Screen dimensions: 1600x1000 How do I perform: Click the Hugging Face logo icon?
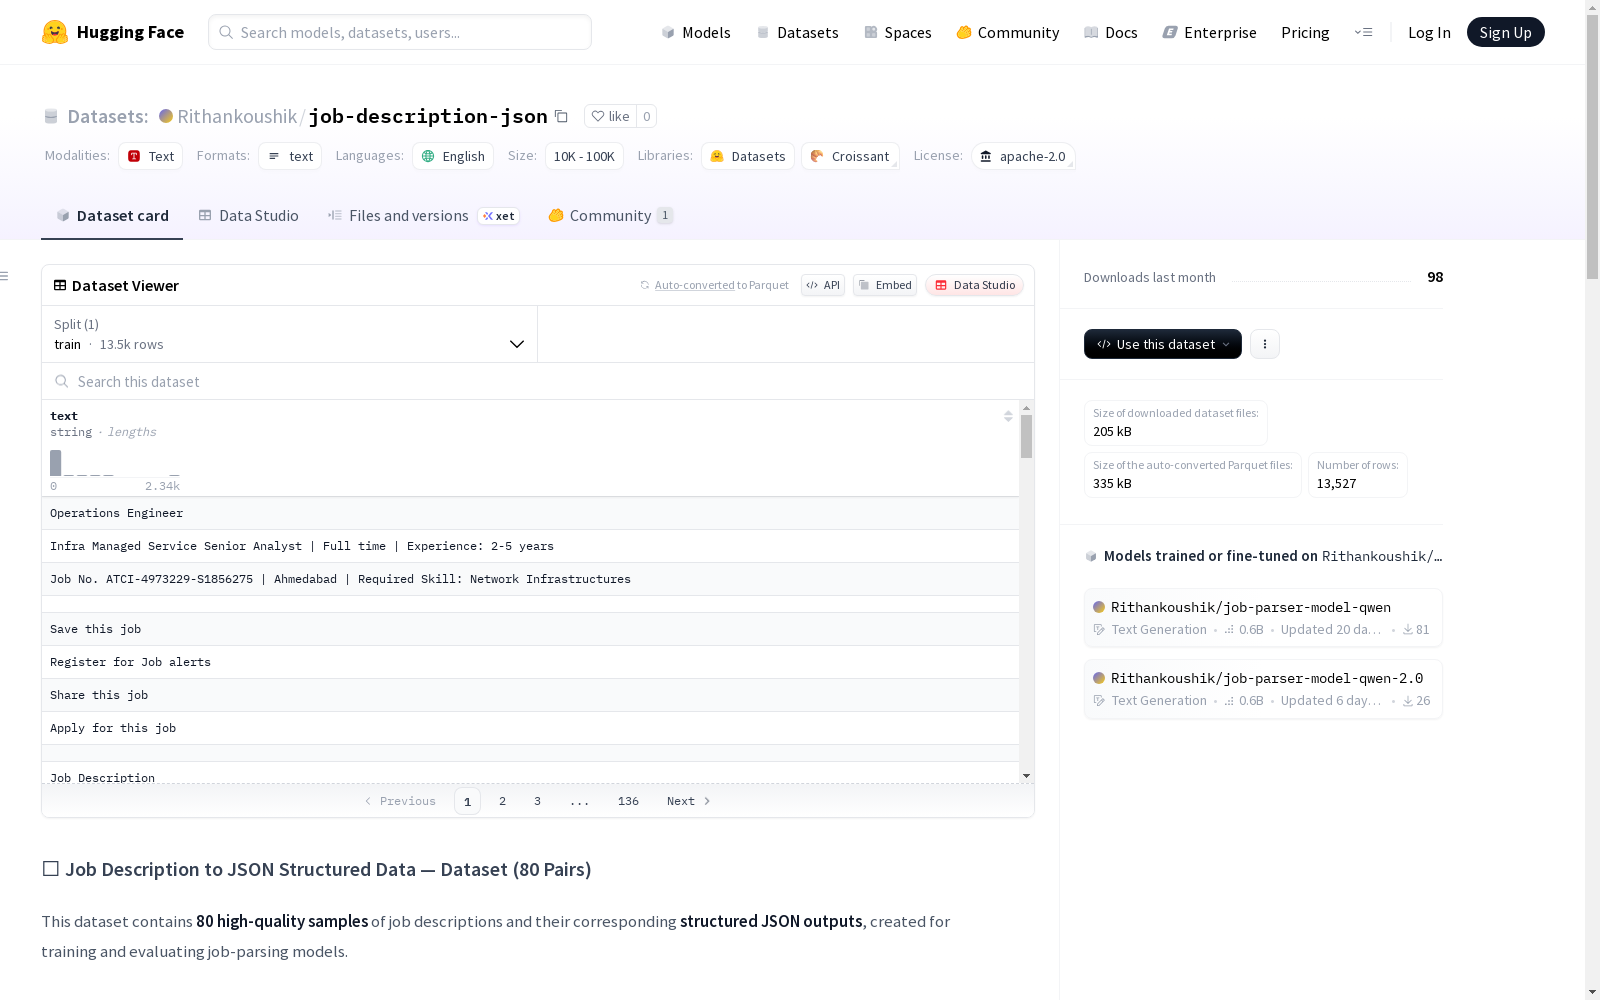(55, 32)
